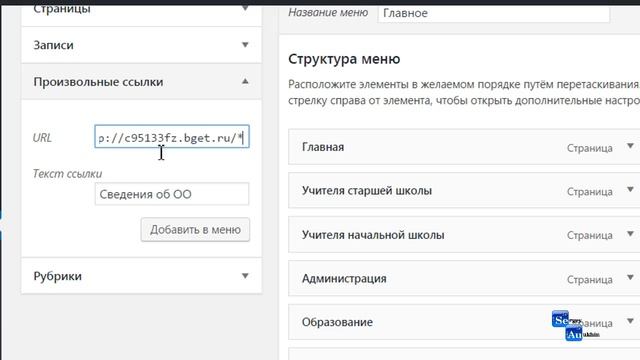
Task: Open Учителя начальной школы item settings arrow
Action: click(630, 234)
